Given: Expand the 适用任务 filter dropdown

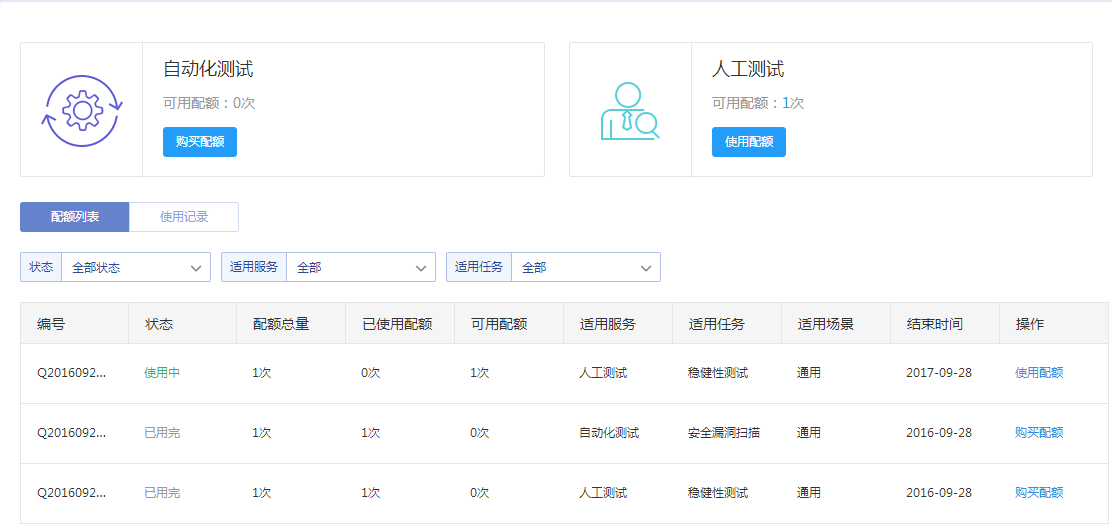Looking at the screenshot, I should (x=585, y=267).
